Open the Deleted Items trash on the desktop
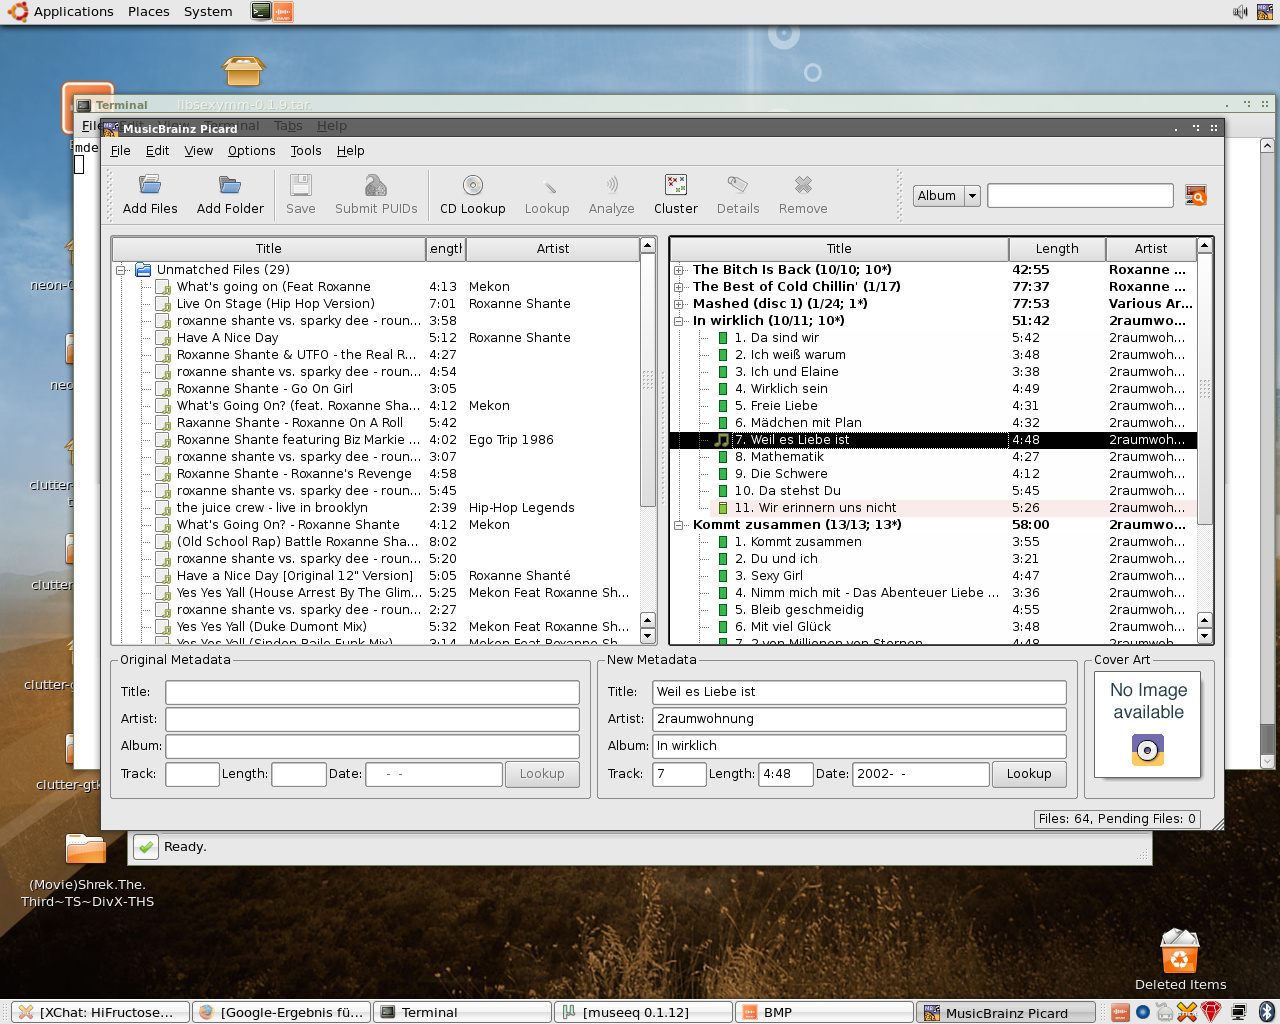The image size is (1280, 1024). [x=1180, y=951]
